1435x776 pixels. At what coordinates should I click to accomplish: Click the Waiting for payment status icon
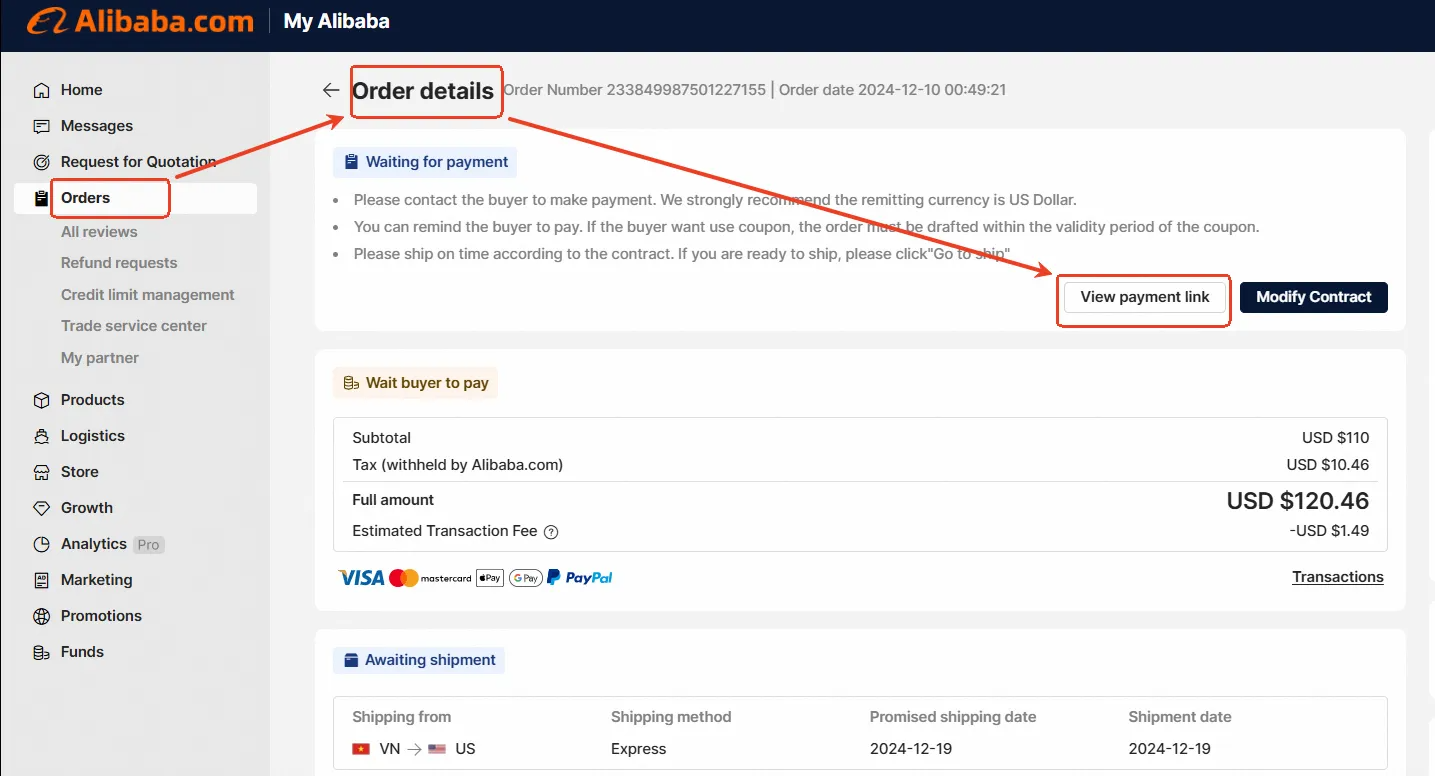pos(351,162)
